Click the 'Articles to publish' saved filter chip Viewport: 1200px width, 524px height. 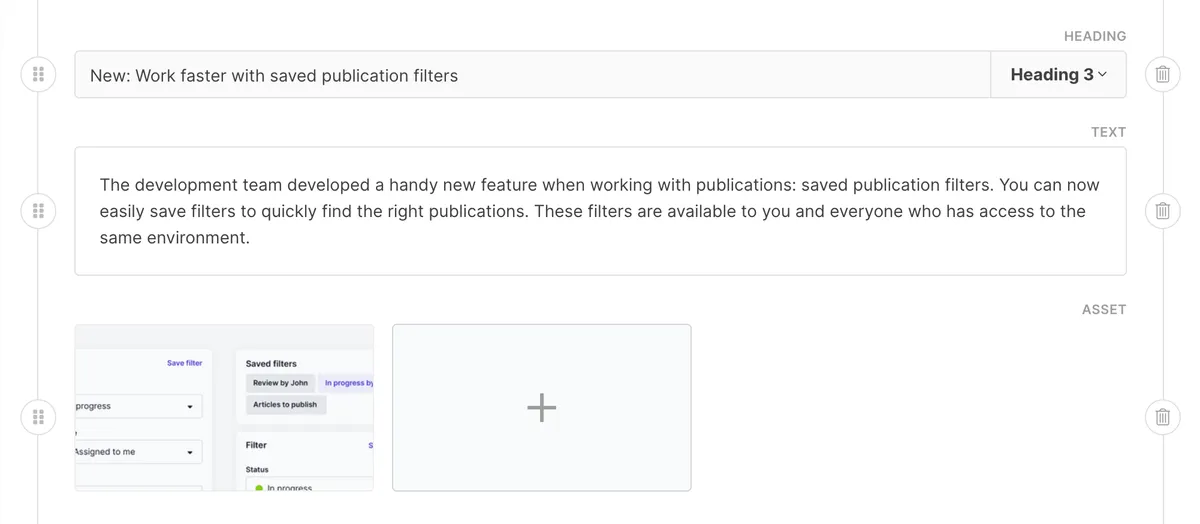tap(285, 405)
